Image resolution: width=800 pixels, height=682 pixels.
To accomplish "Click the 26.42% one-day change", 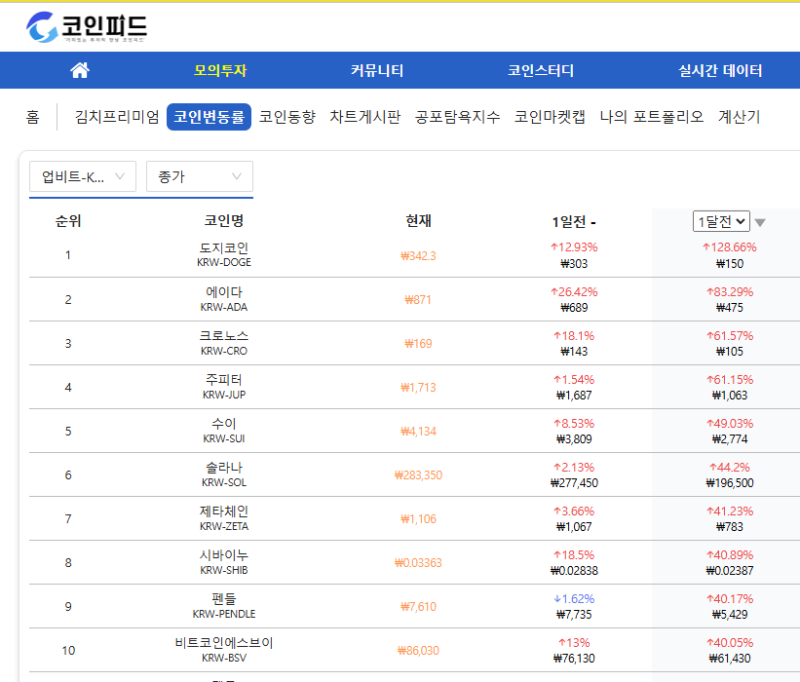I will pos(574,292).
